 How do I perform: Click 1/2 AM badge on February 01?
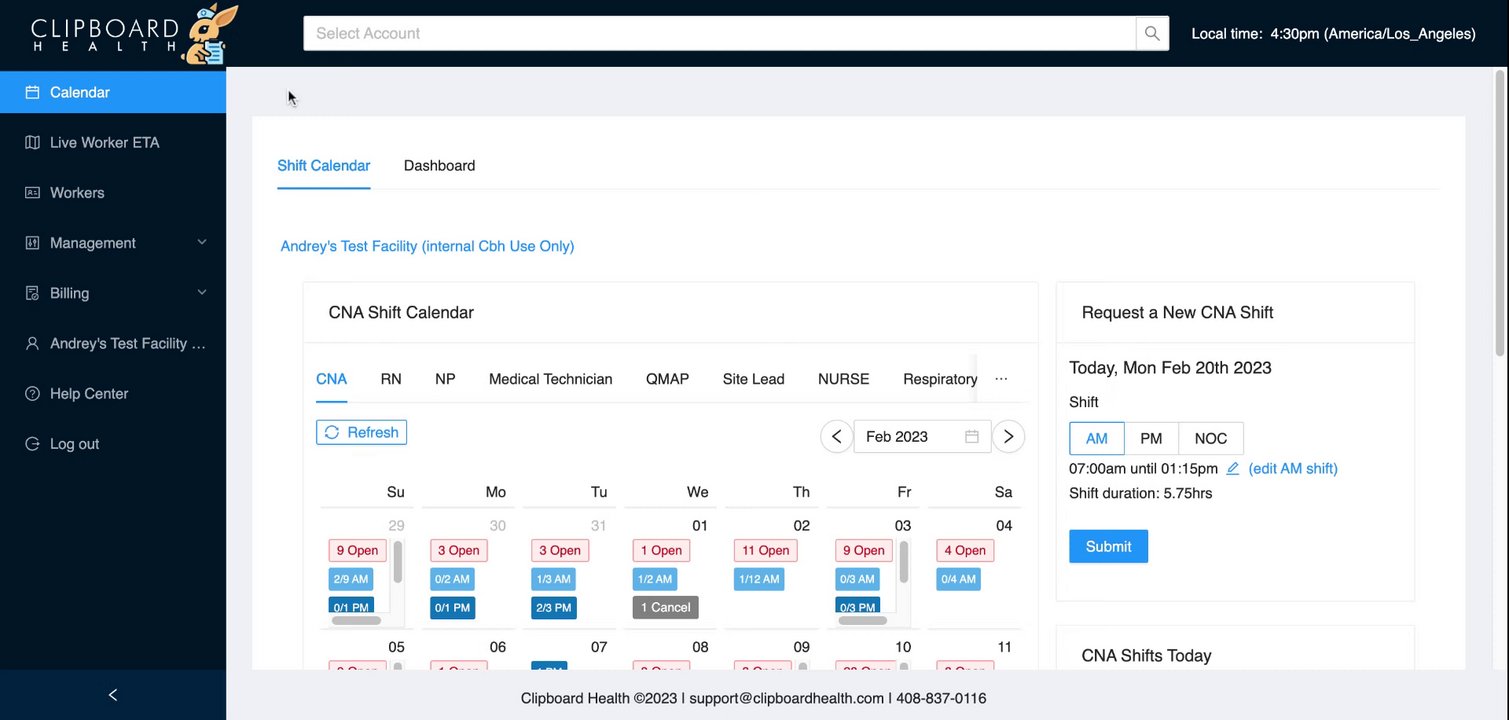(655, 579)
